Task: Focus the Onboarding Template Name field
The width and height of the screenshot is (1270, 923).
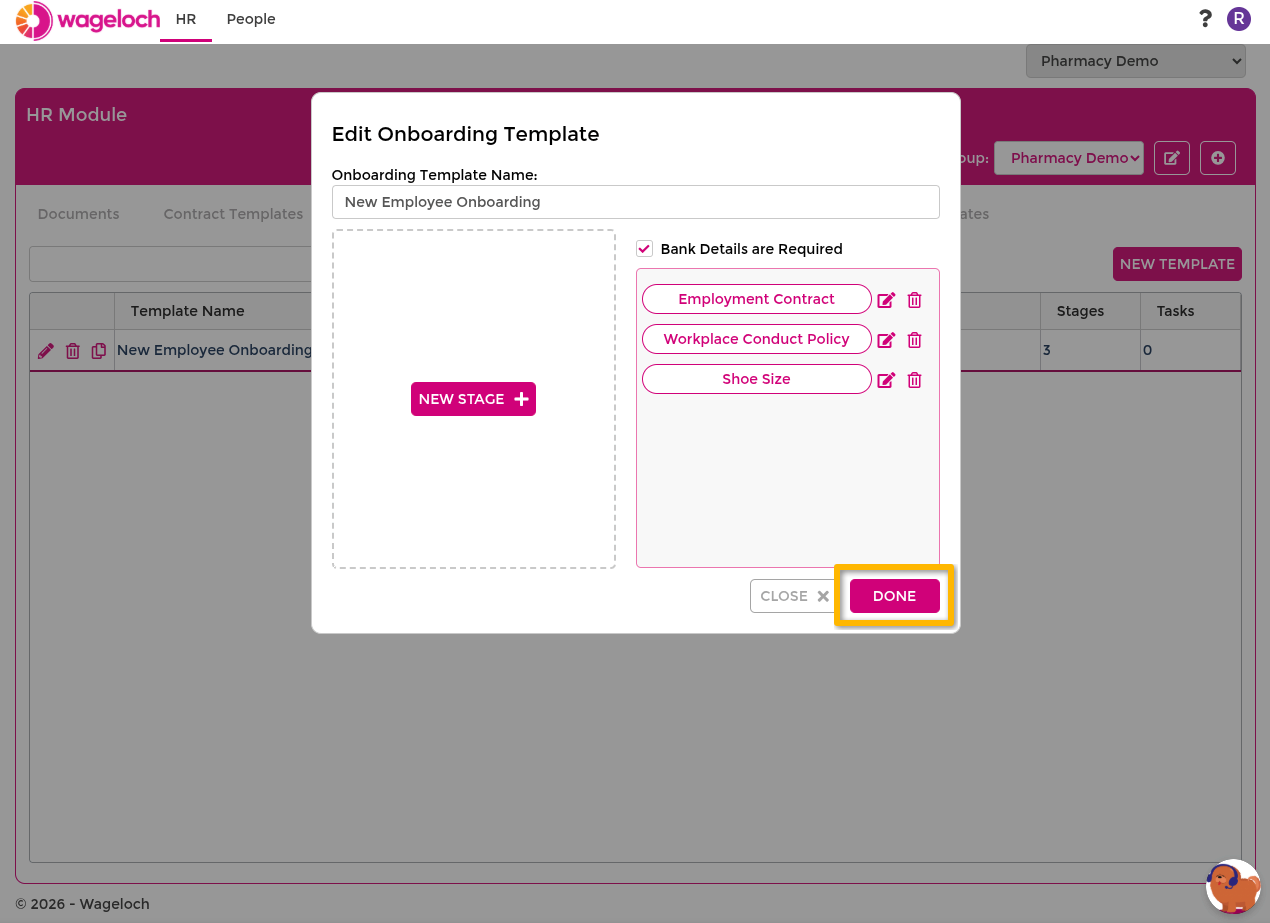Action: point(636,202)
